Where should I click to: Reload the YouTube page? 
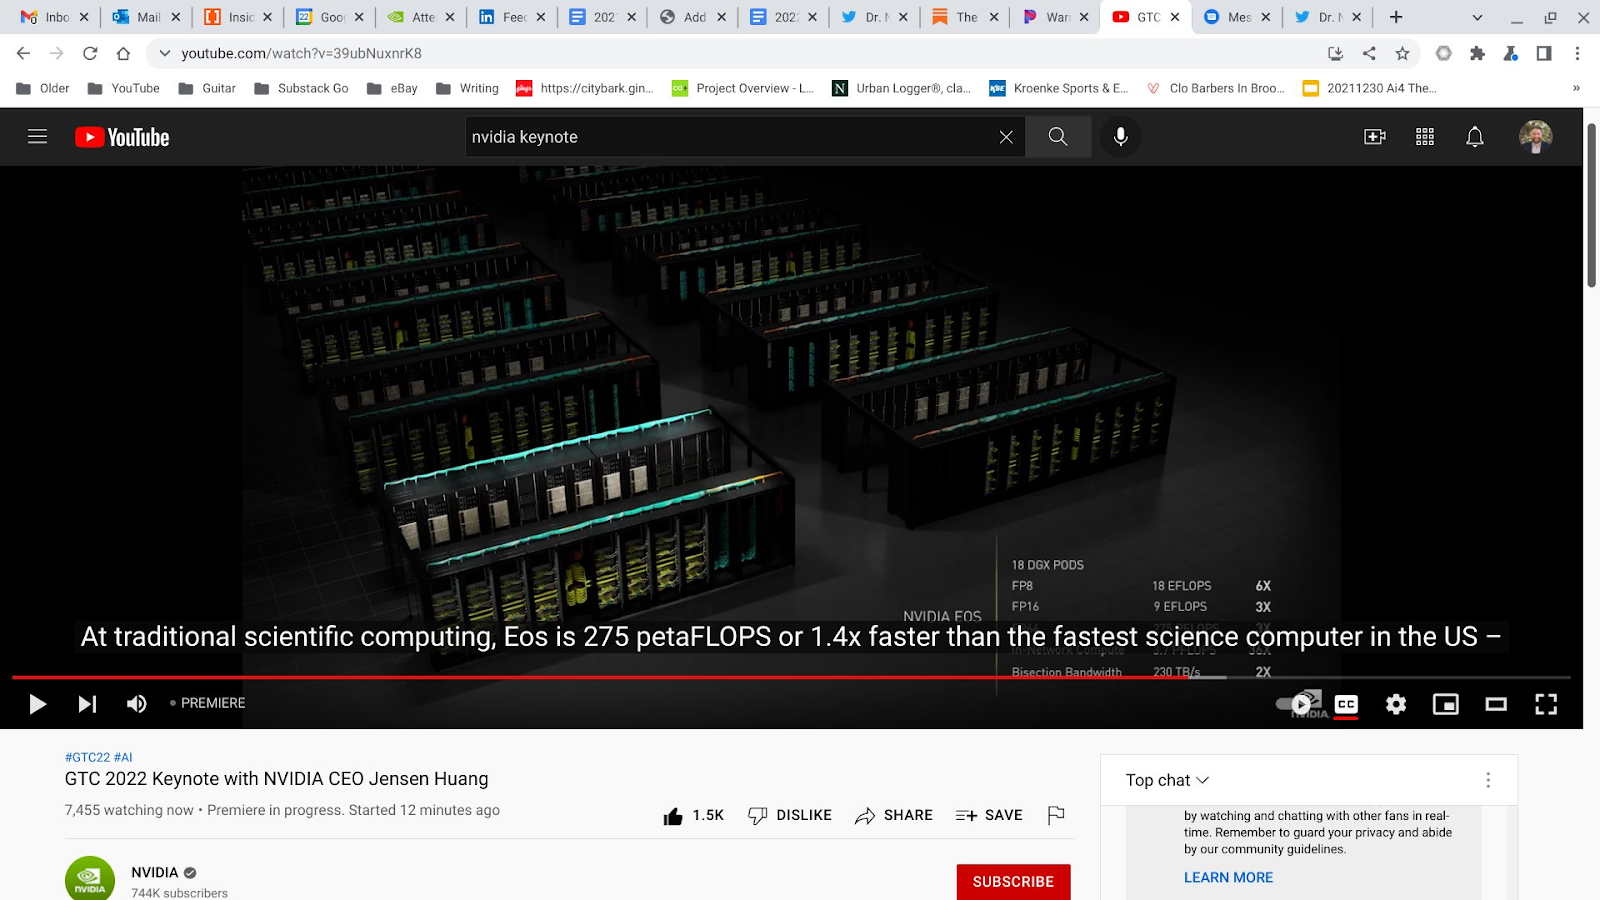pos(90,54)
